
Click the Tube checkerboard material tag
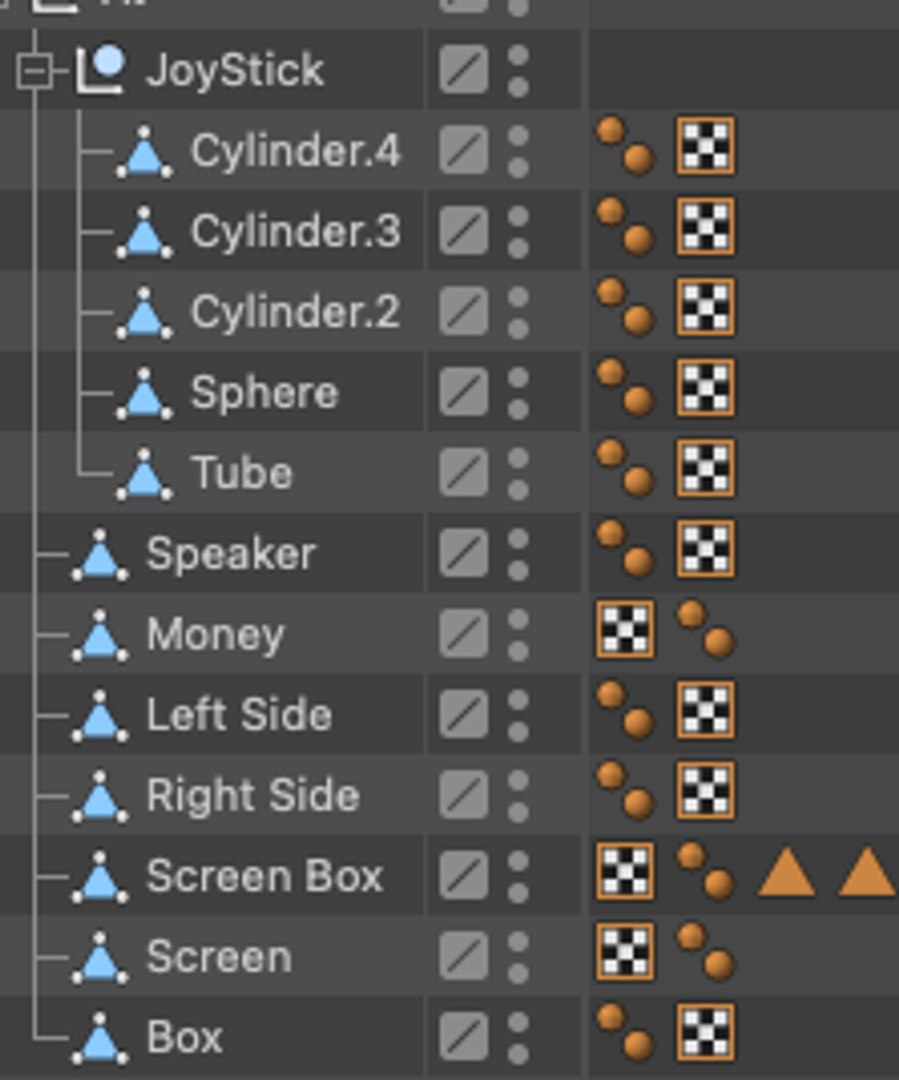[x=706, y=469]
